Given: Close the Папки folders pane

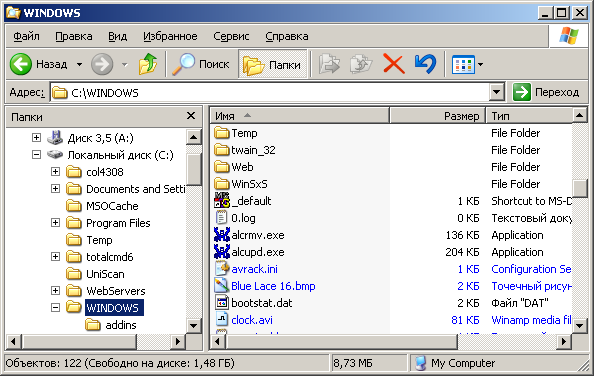Looking at the screenshot, I should 191,116.
